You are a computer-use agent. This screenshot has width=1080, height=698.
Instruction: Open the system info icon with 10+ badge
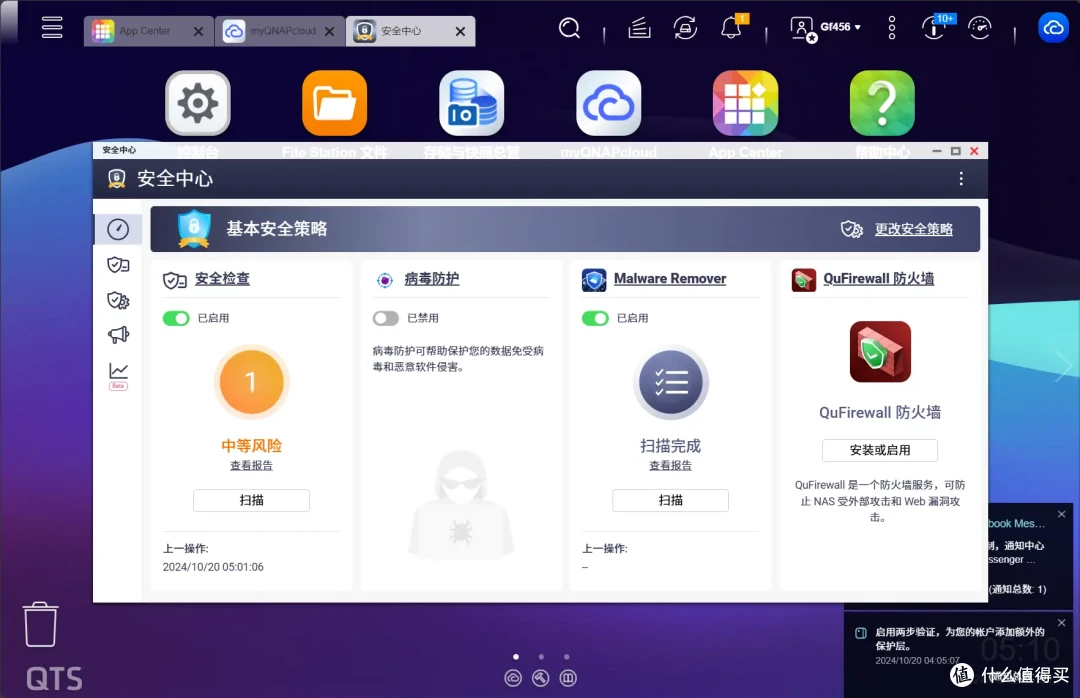point(935,28)
